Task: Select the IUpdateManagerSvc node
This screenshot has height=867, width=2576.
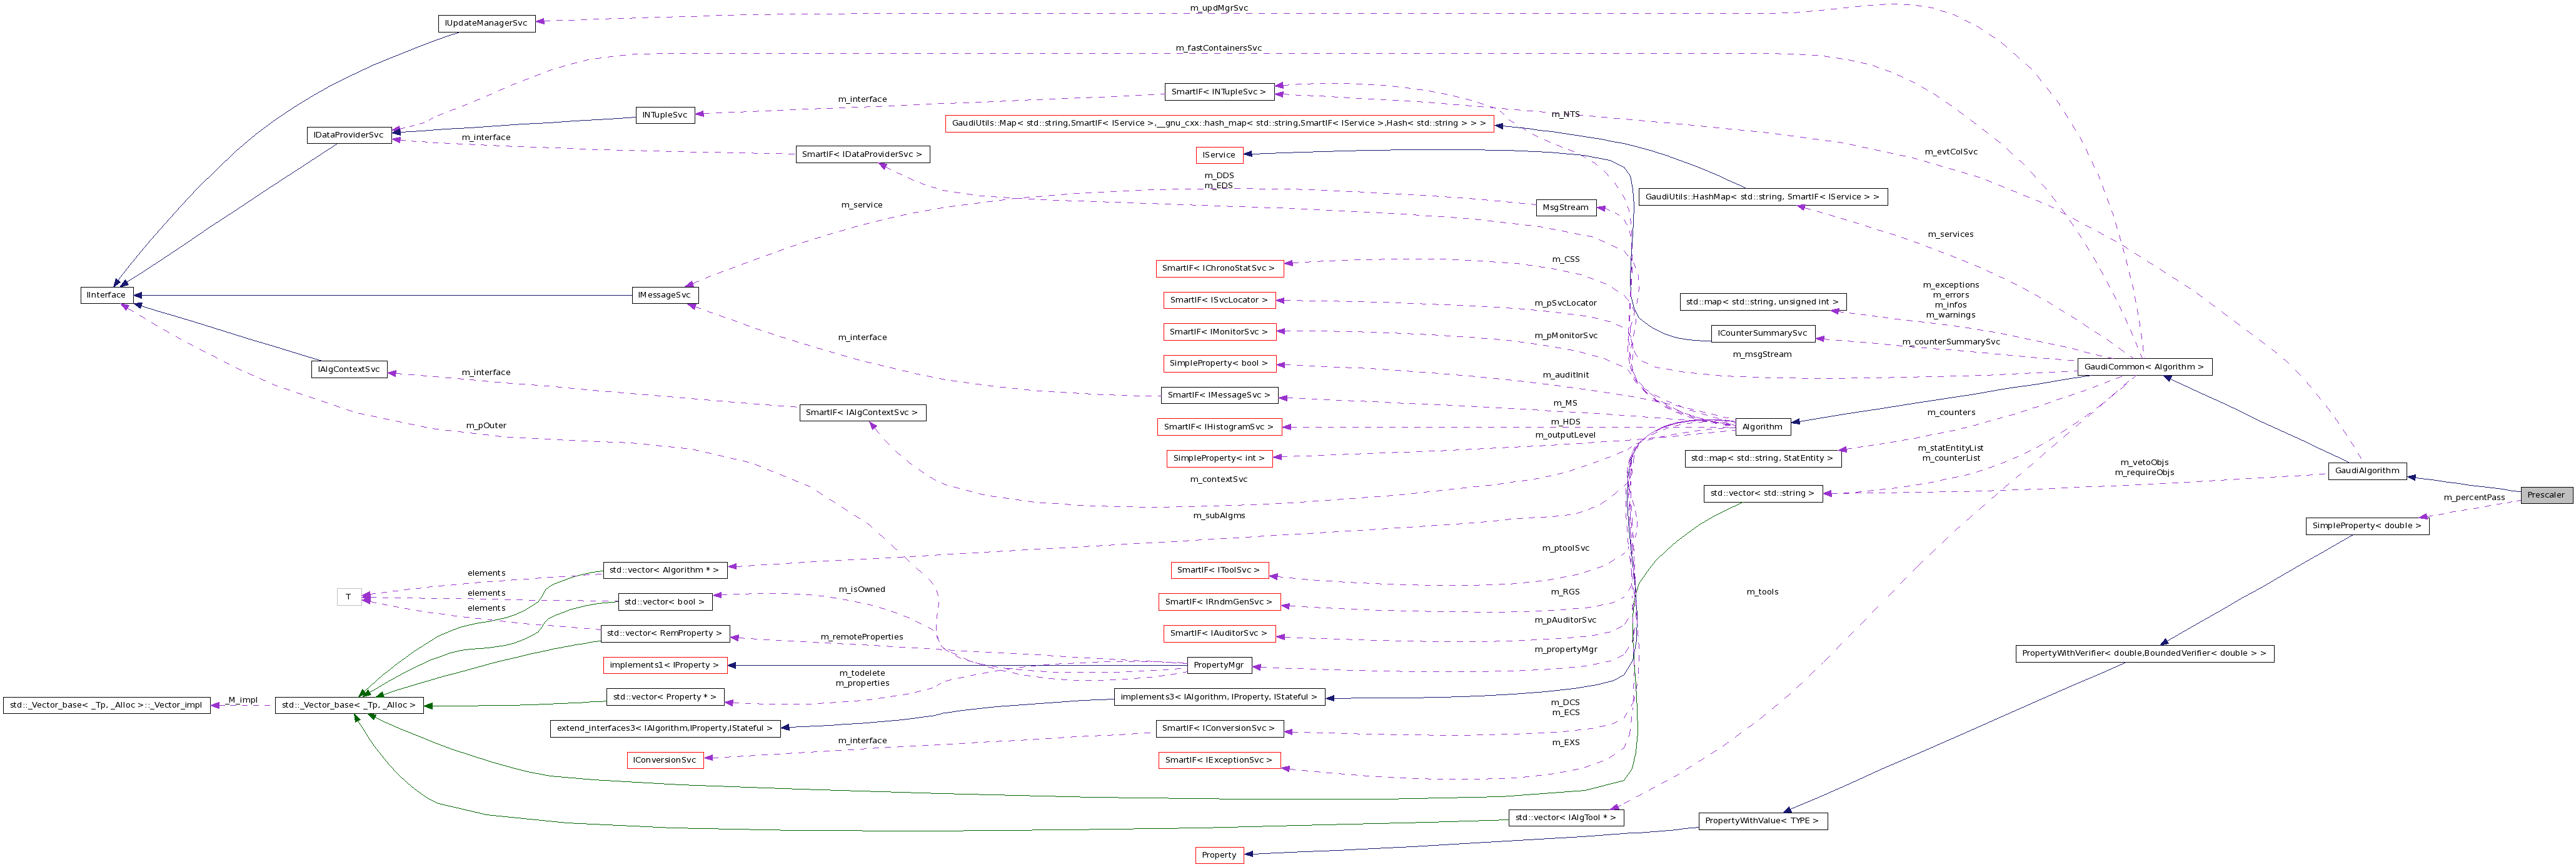Action: click(487, 22)
